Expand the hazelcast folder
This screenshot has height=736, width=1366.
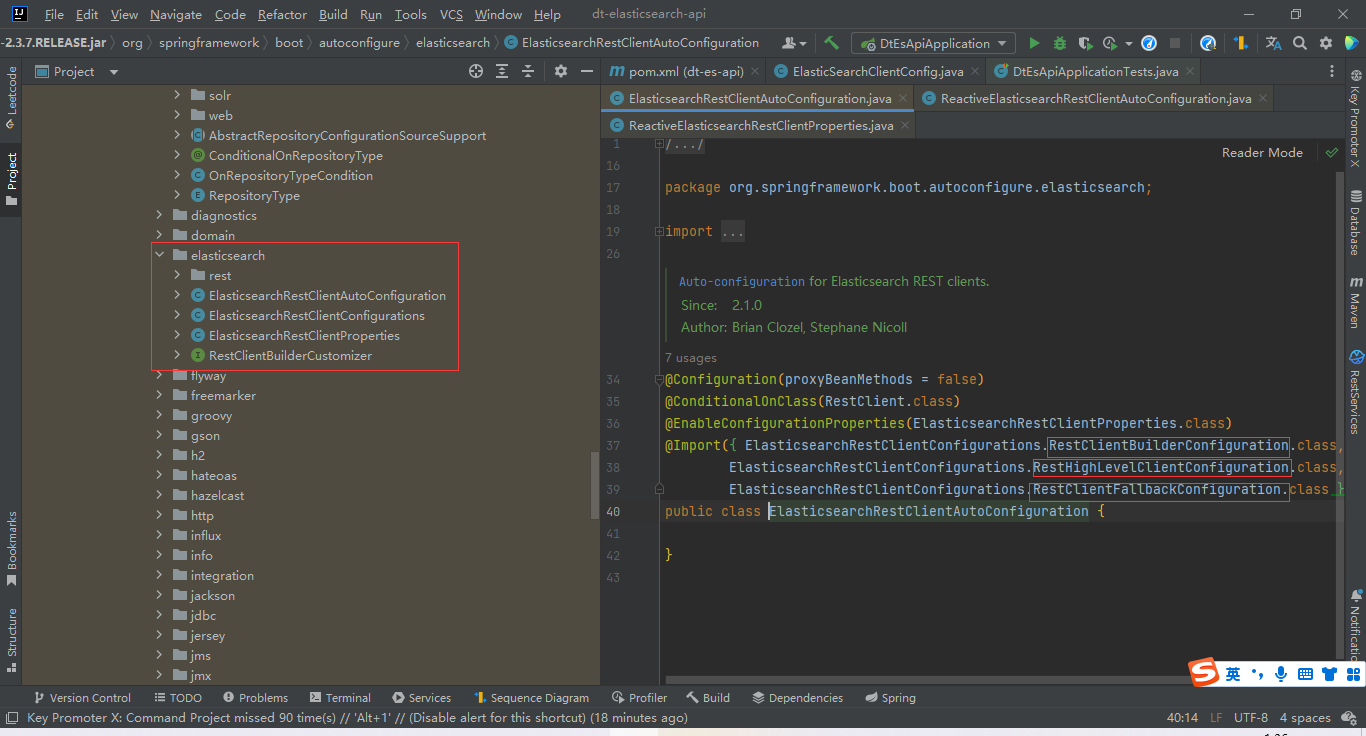click(x=160, y=495)
